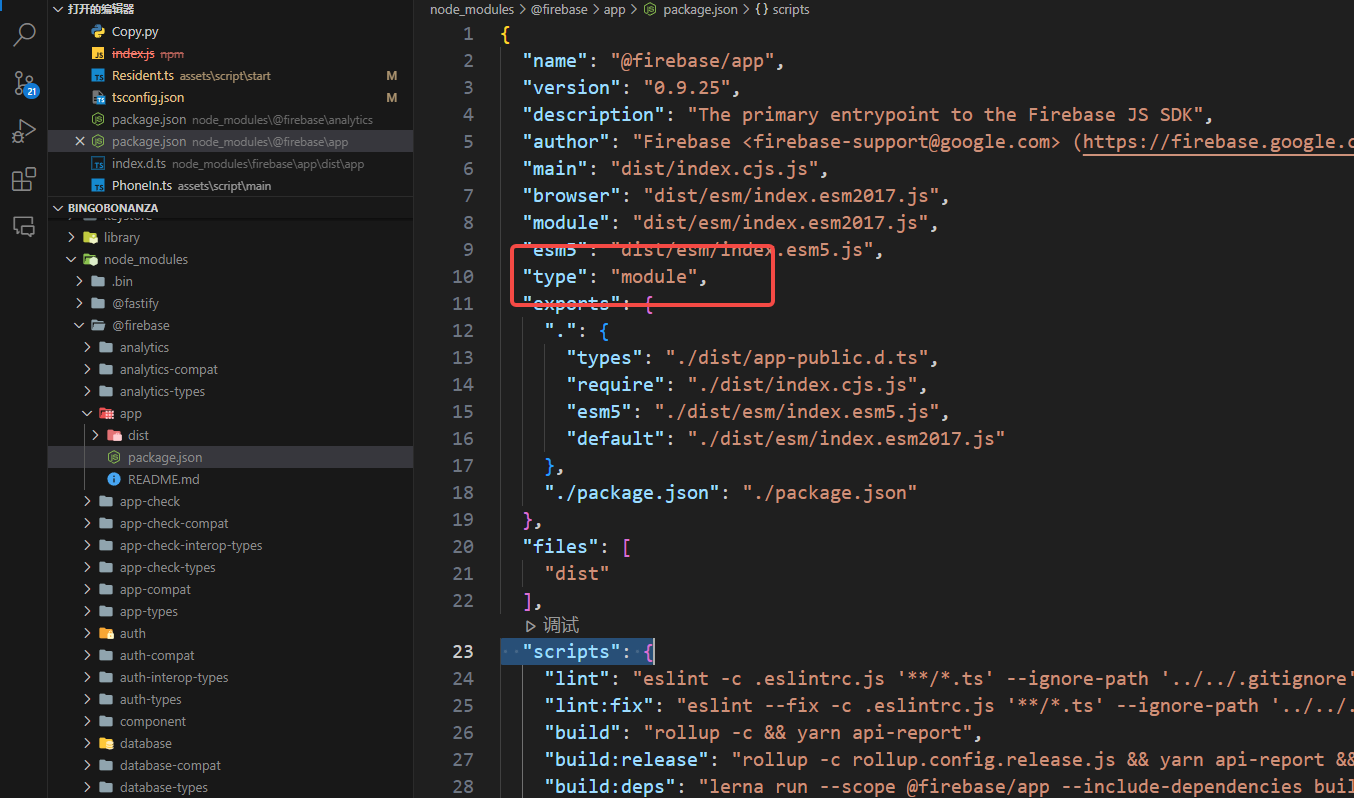Click the folder icon of app-check-types
Screen dimensions: 1354x798
click(106, 568)
